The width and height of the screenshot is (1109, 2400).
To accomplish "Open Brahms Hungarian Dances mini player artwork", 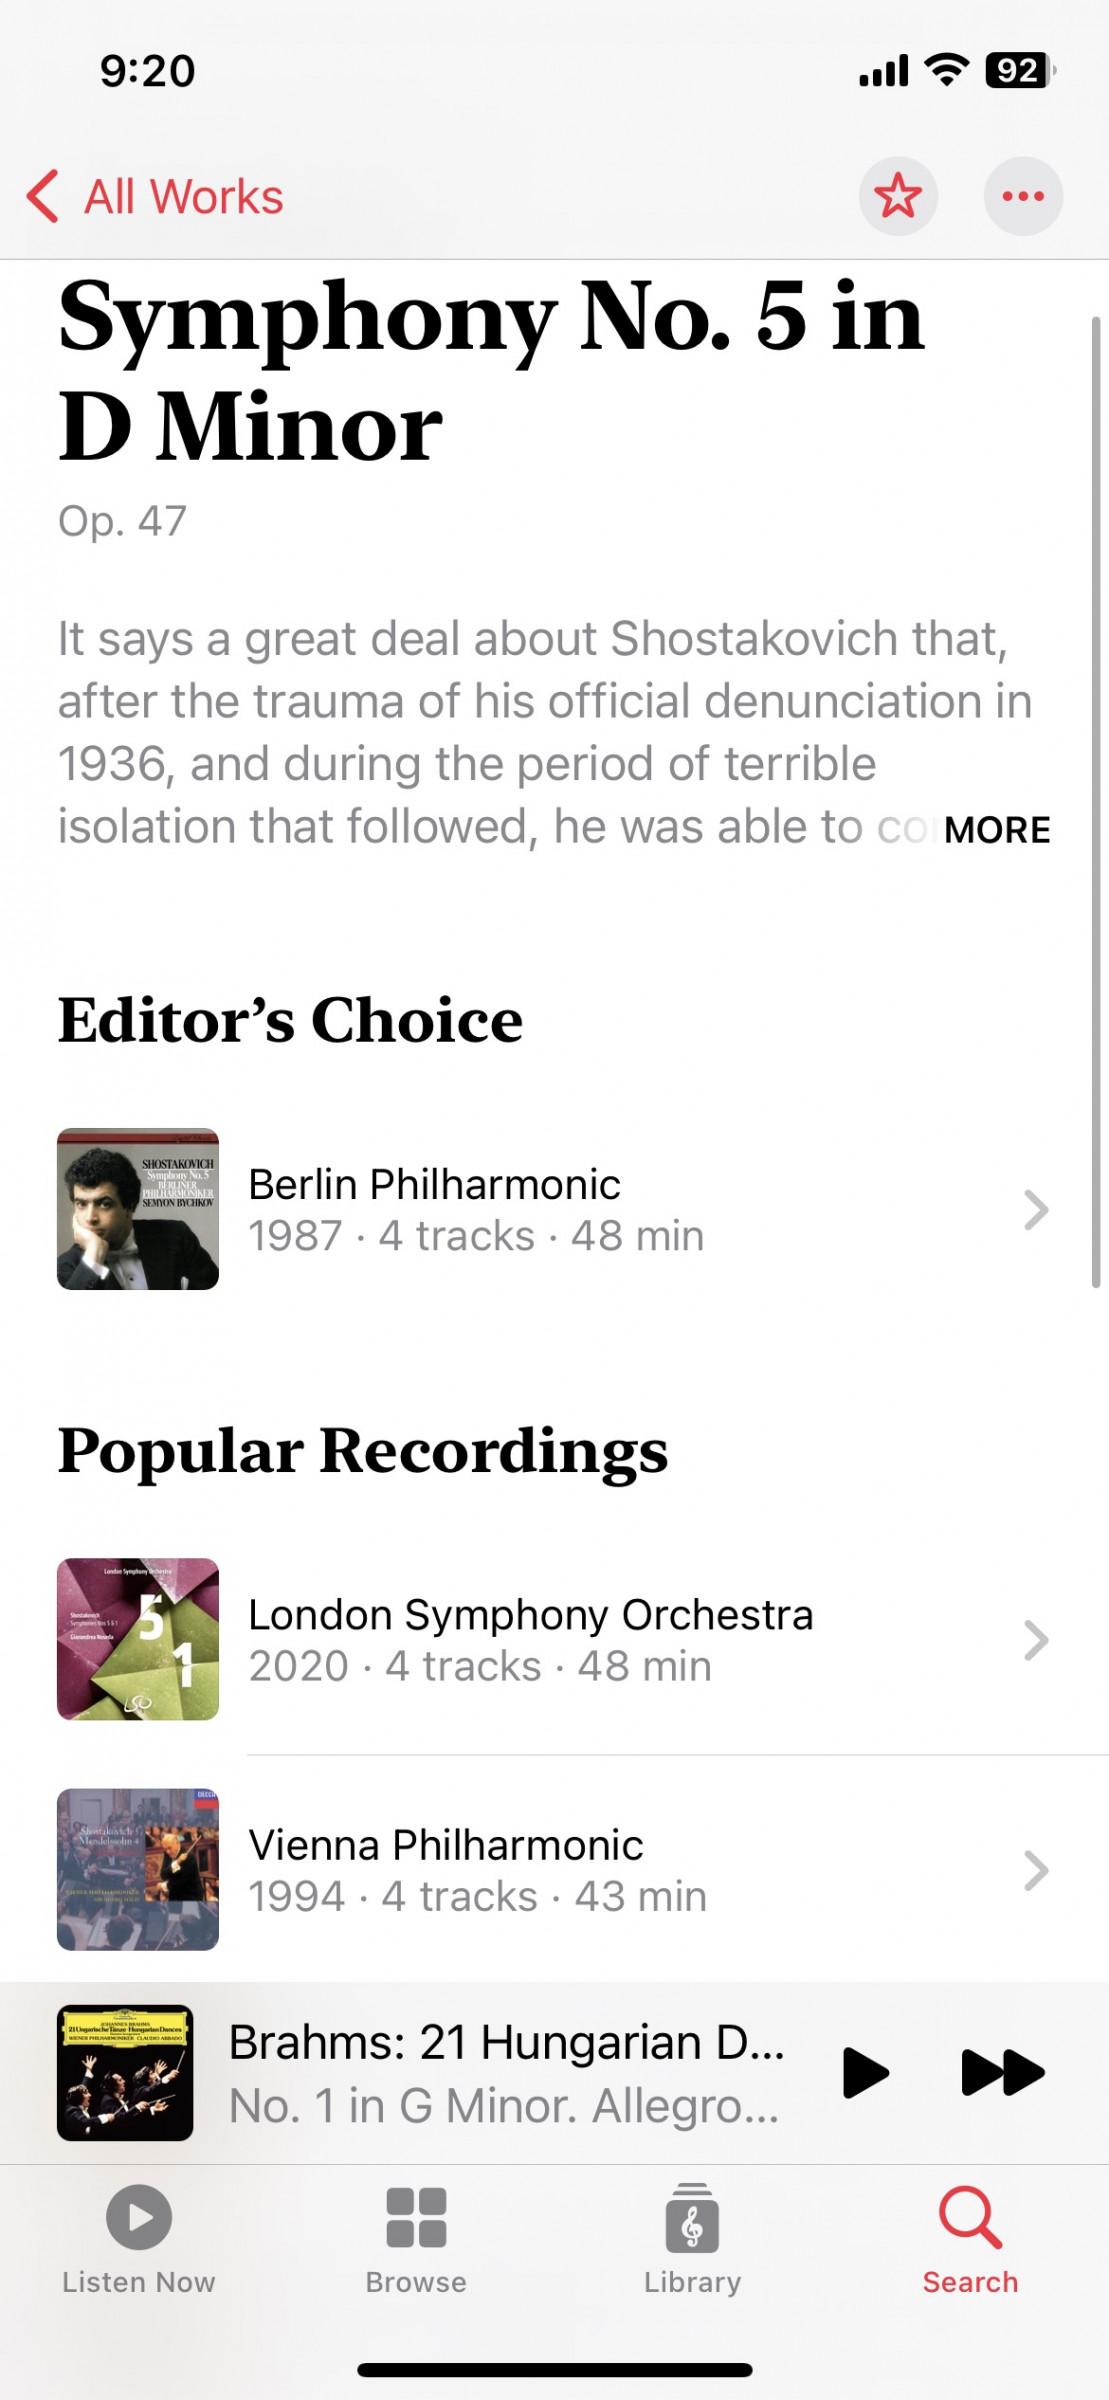I will pos(125,2072).
